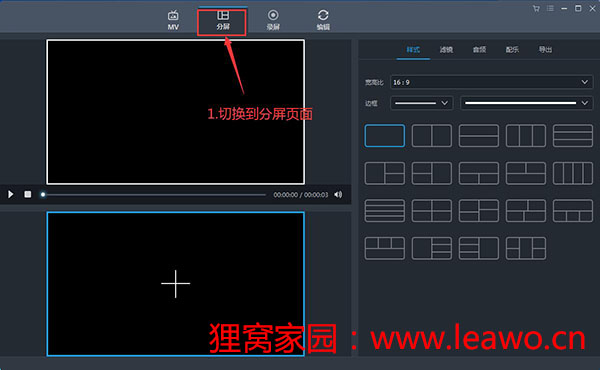Open the 编辑 edit mode icon
Viewport: 600px width, 370px height.
click(323, 20)
